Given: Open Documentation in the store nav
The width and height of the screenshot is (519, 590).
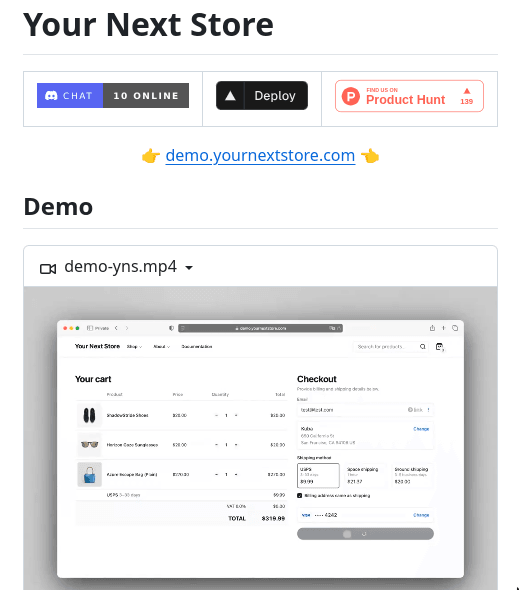Looking at the screenshot, I should point(197,347).
